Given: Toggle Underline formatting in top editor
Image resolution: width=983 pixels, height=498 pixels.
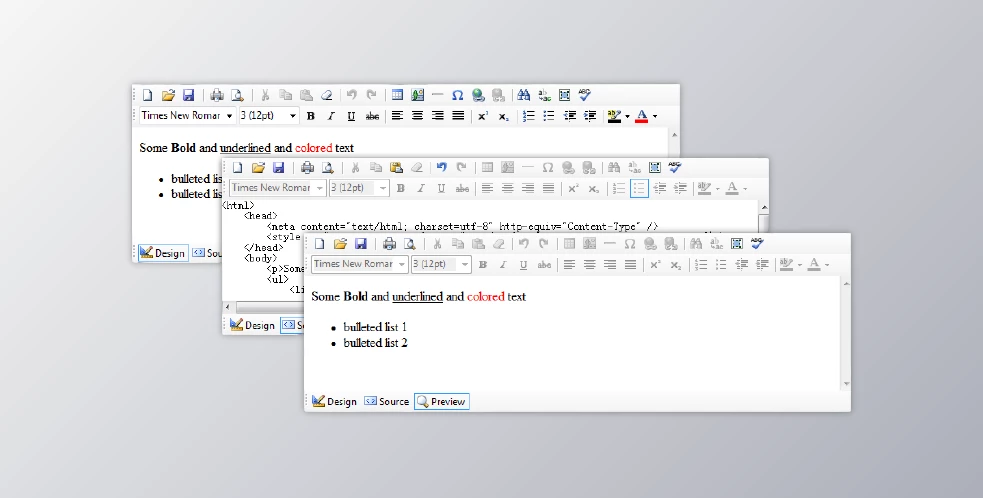Looking at the screenshot, I should click(351, 116).
